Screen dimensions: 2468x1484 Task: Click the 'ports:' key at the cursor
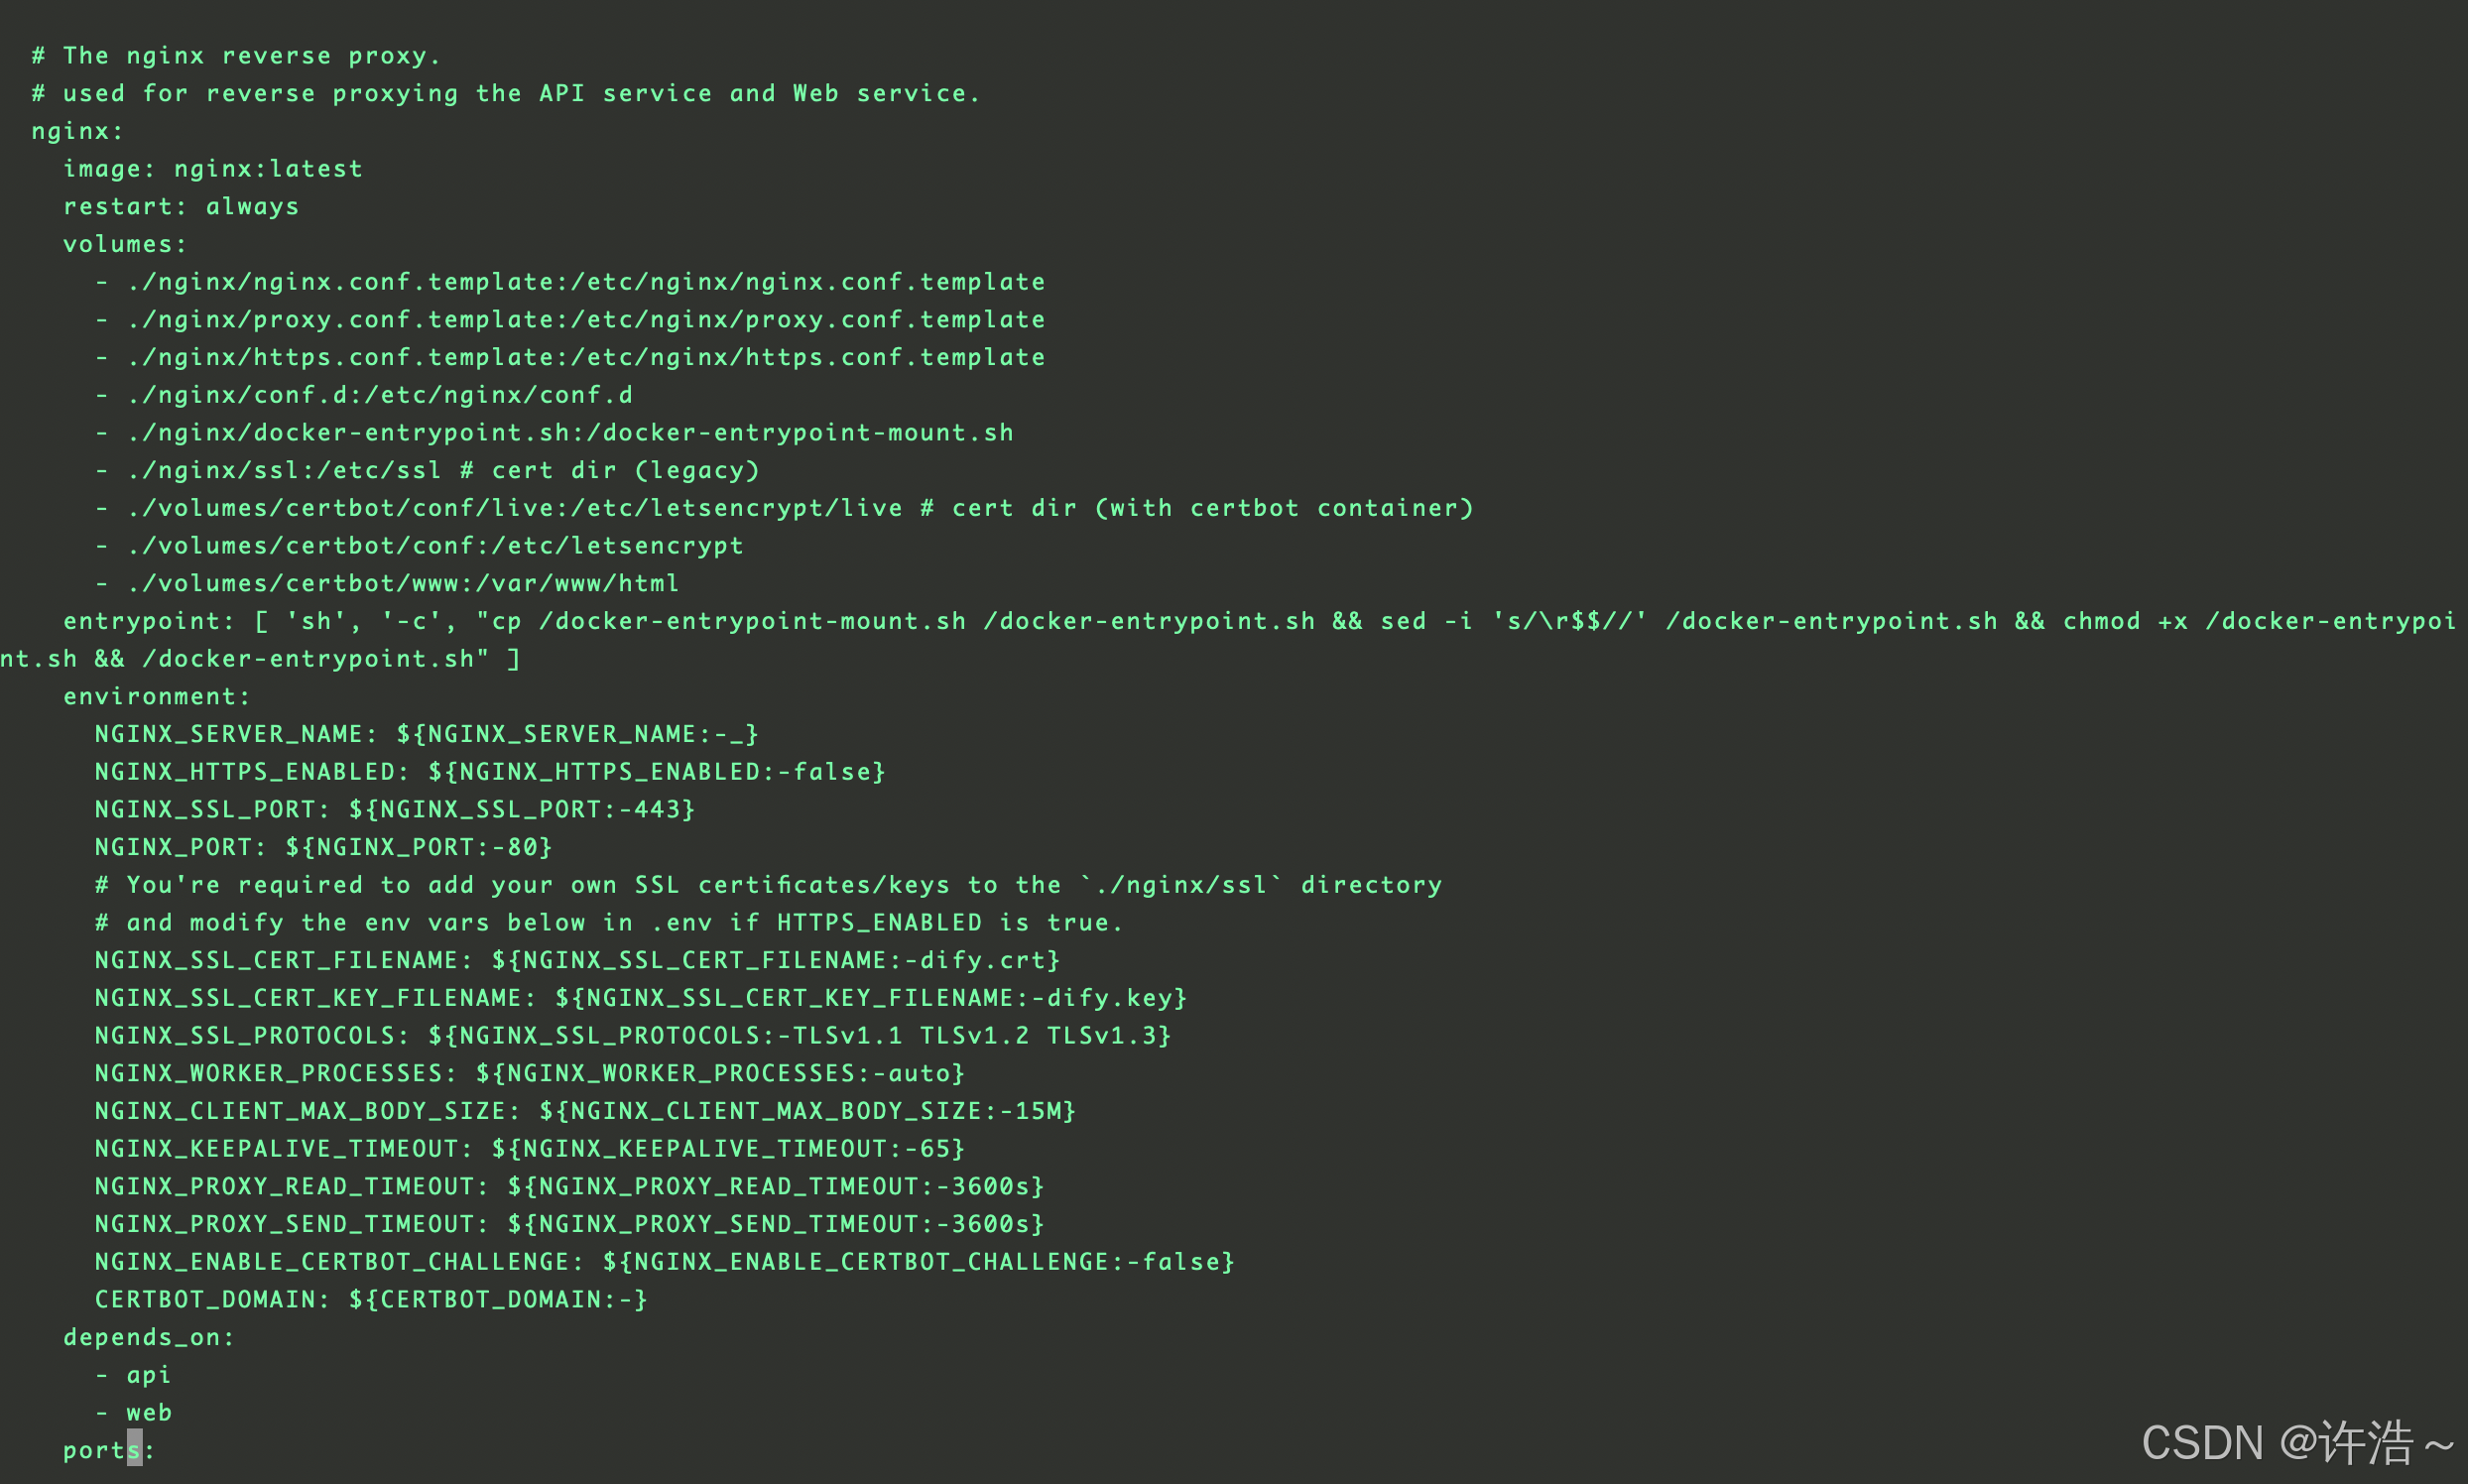tap(109, 1451)
